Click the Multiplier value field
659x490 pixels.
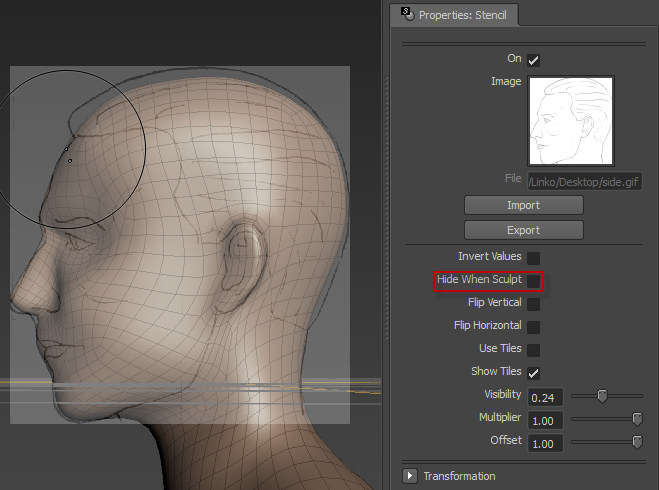coord(545,420)
